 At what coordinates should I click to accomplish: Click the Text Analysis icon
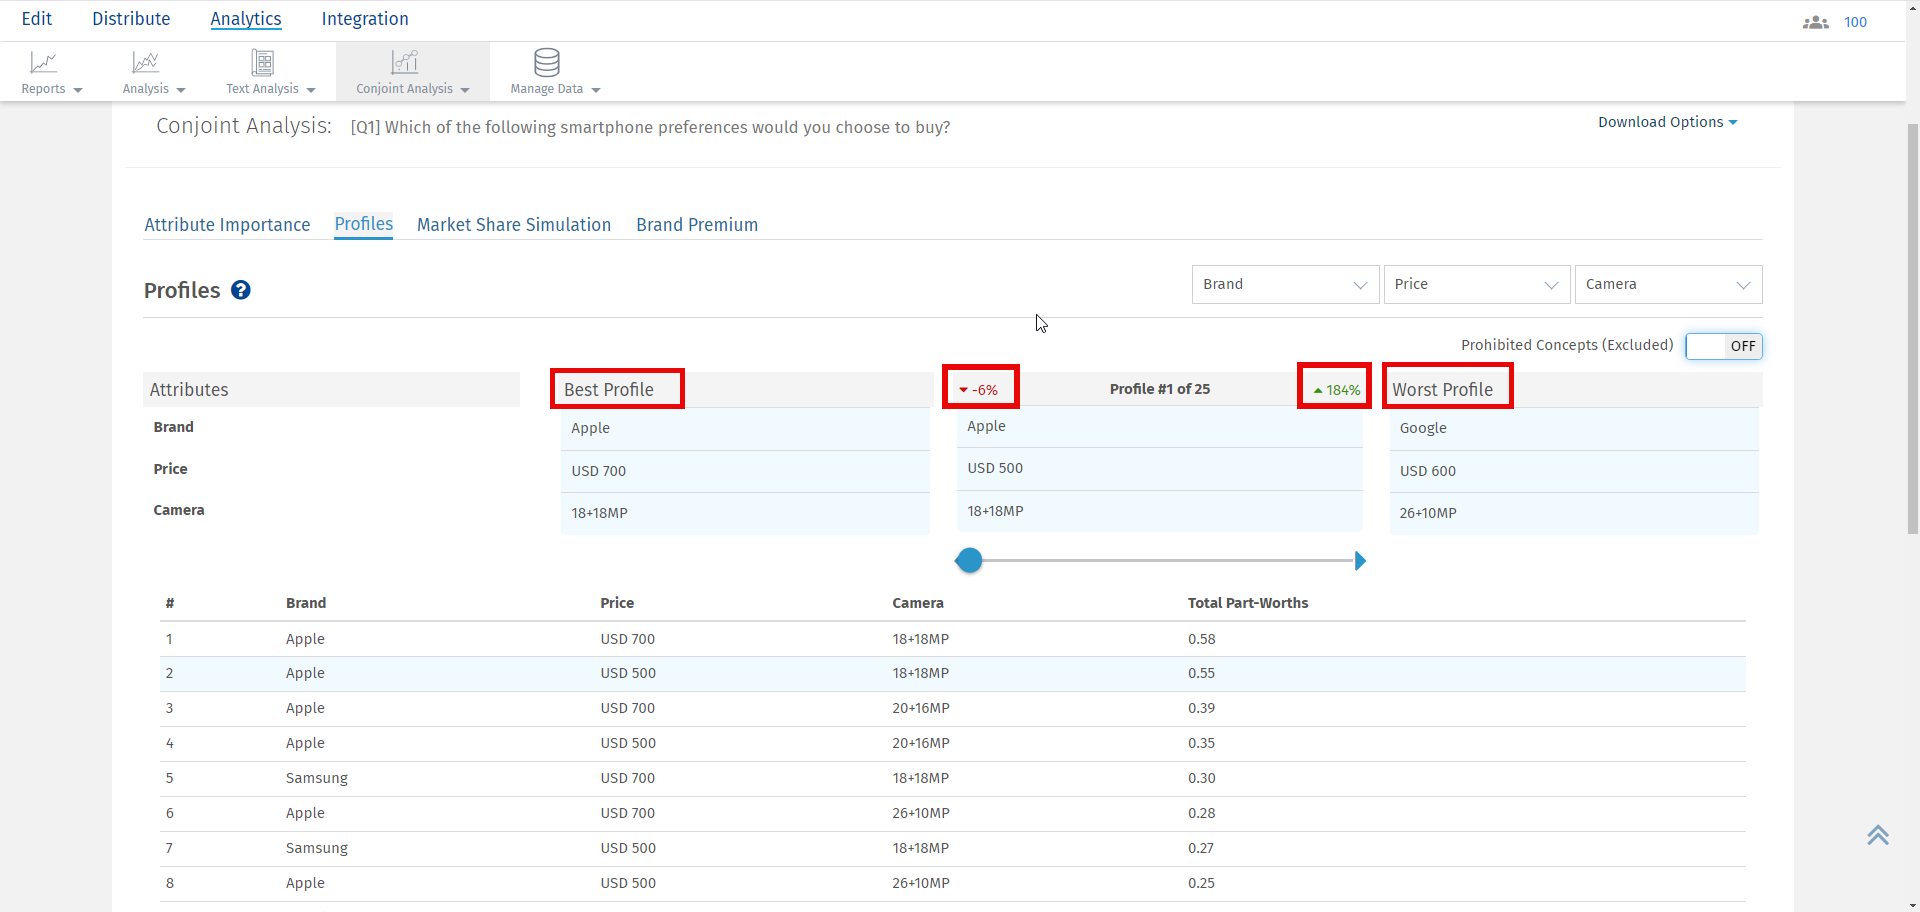tap(263, 63)
